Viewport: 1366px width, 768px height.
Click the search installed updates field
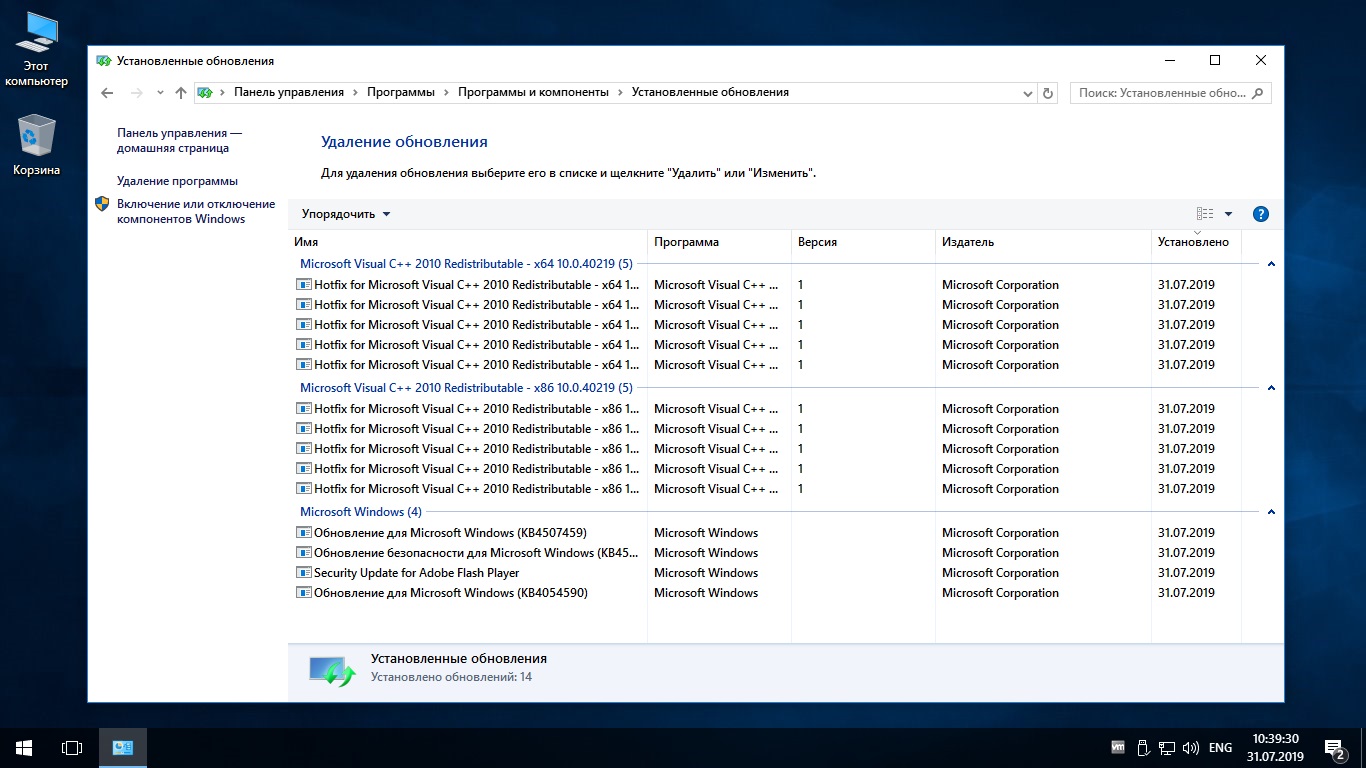(x=1162, y=93)
